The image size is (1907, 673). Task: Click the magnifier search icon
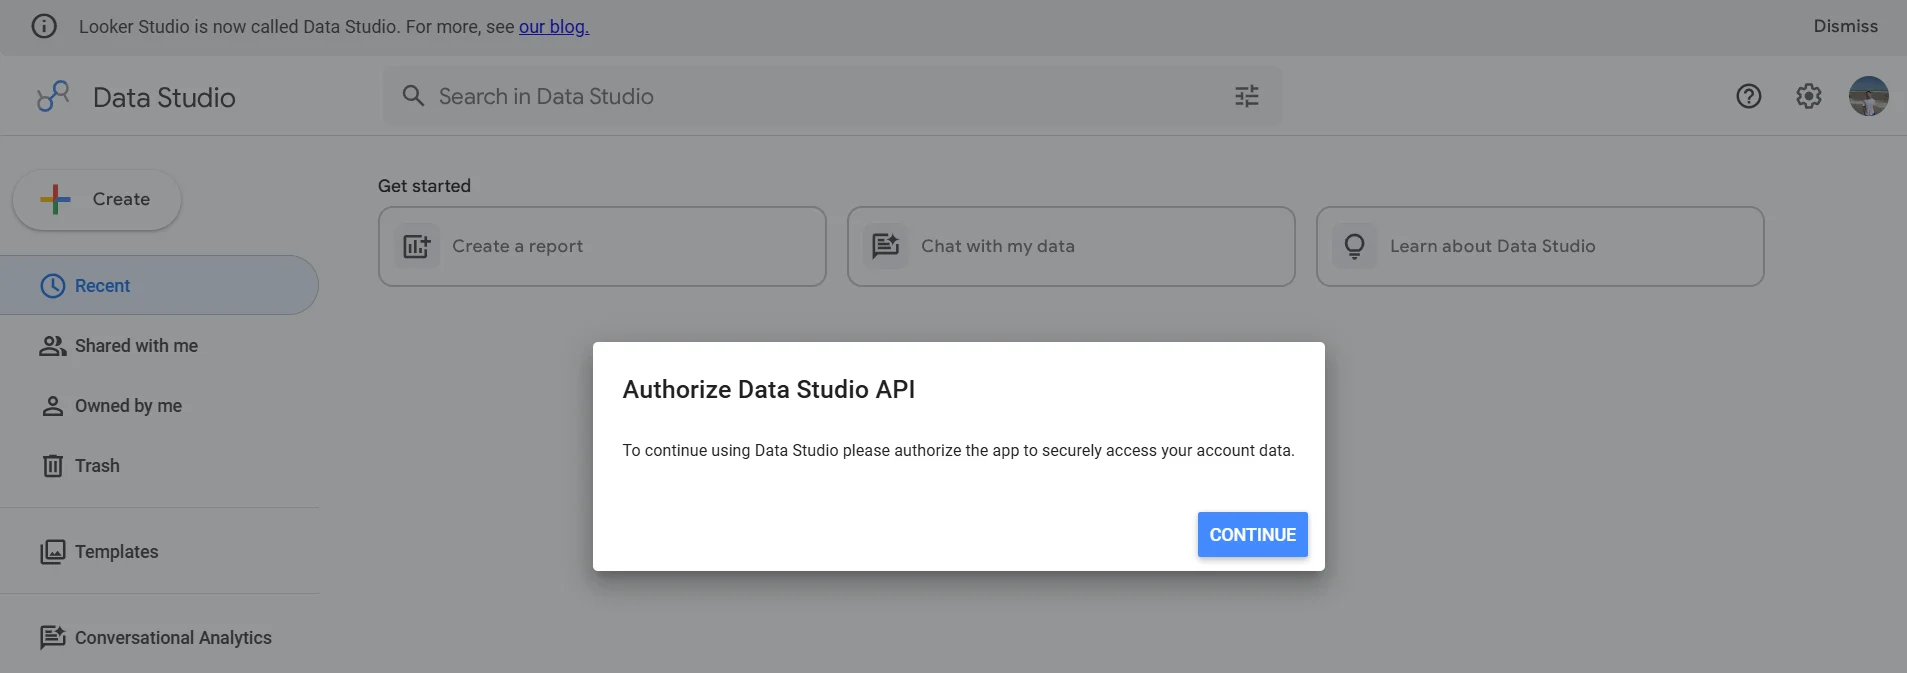pos(413,96)
